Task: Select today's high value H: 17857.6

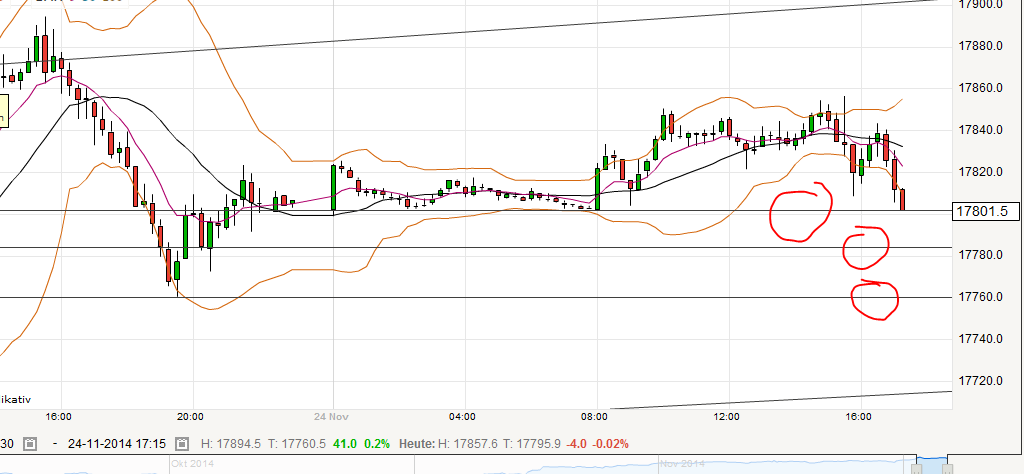Action: 468,444
